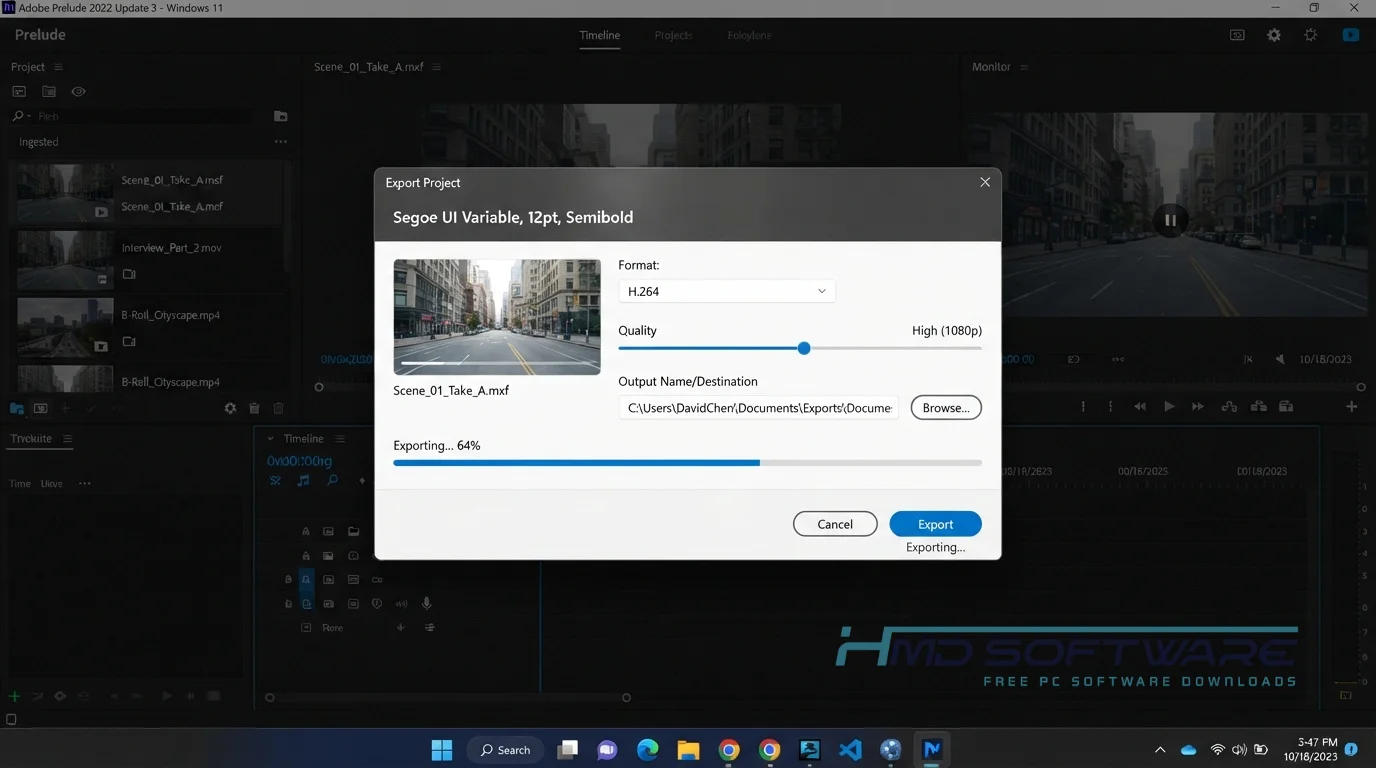
Task: Click the Scene_01_Take_A preview thumbnail in dialog
Action: pos(497,317)
